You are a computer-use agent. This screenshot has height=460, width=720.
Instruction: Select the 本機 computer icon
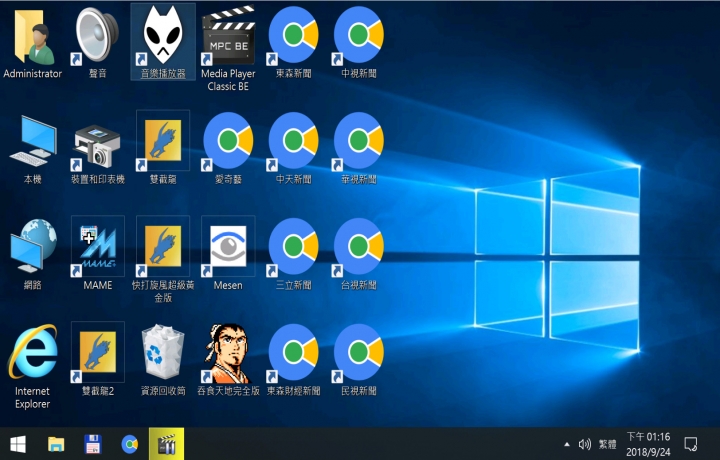[33, 142]
